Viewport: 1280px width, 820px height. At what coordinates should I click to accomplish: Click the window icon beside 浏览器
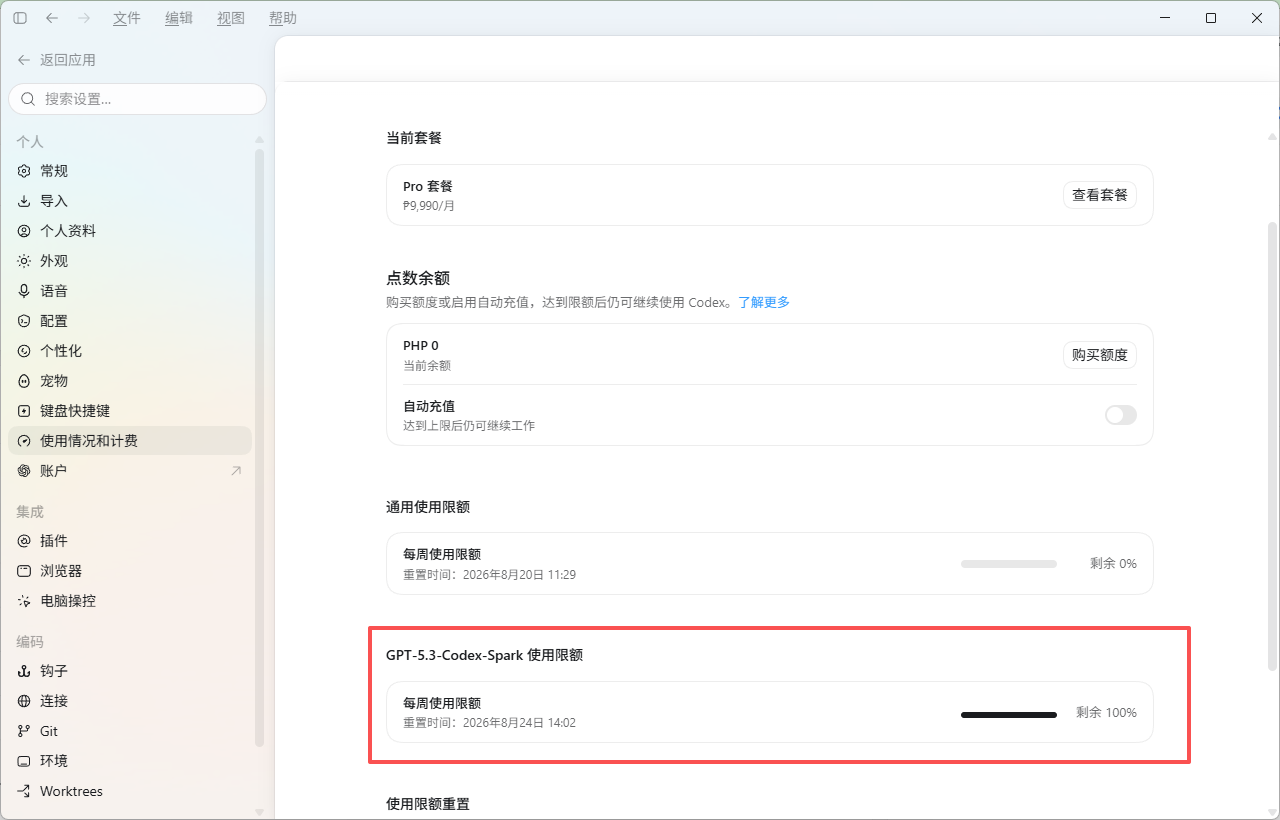(x=24, y=571)
